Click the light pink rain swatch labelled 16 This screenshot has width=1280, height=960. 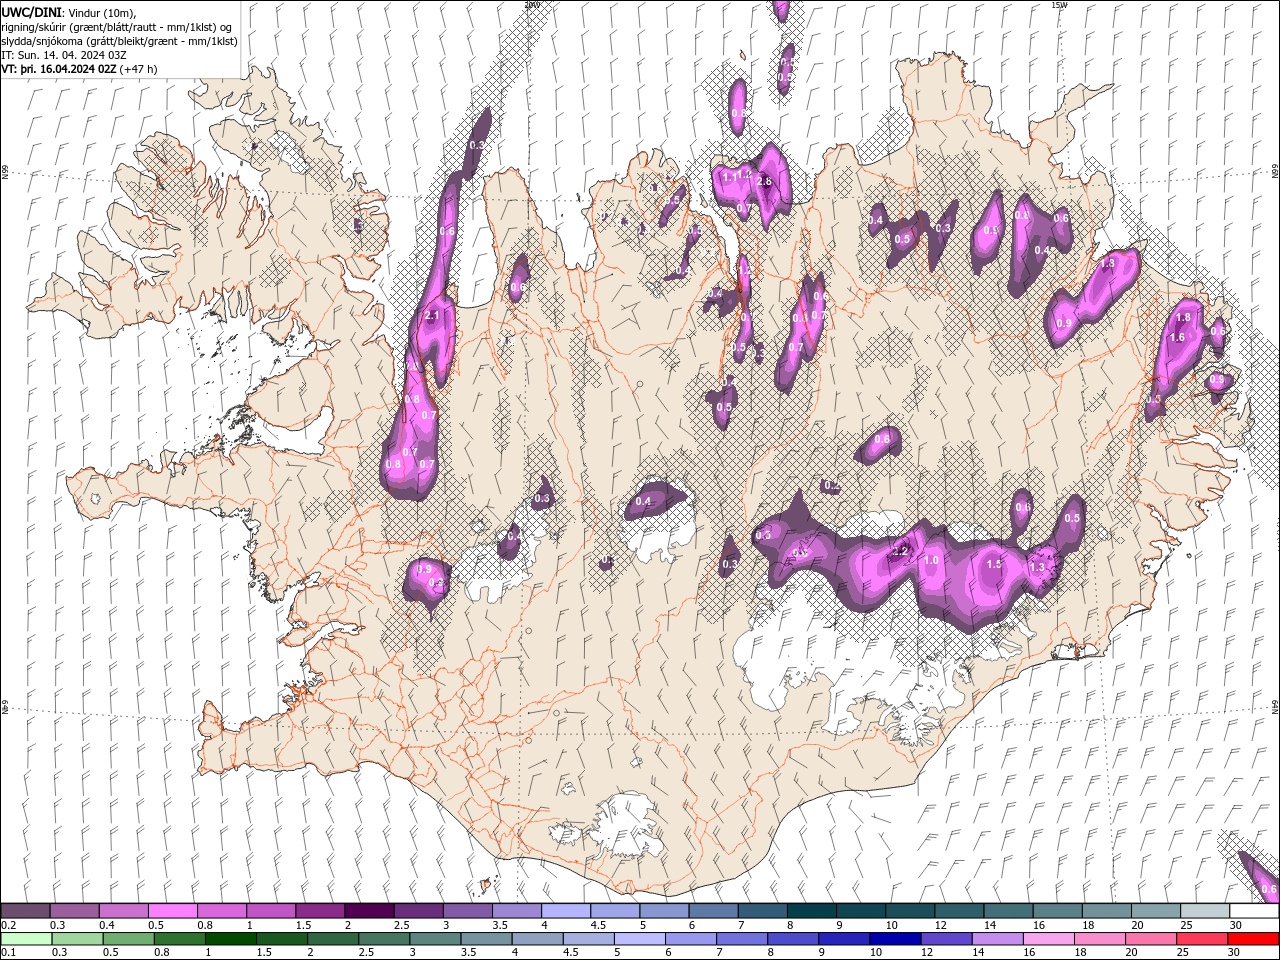pyautogui.click(x=1048, y=939)
